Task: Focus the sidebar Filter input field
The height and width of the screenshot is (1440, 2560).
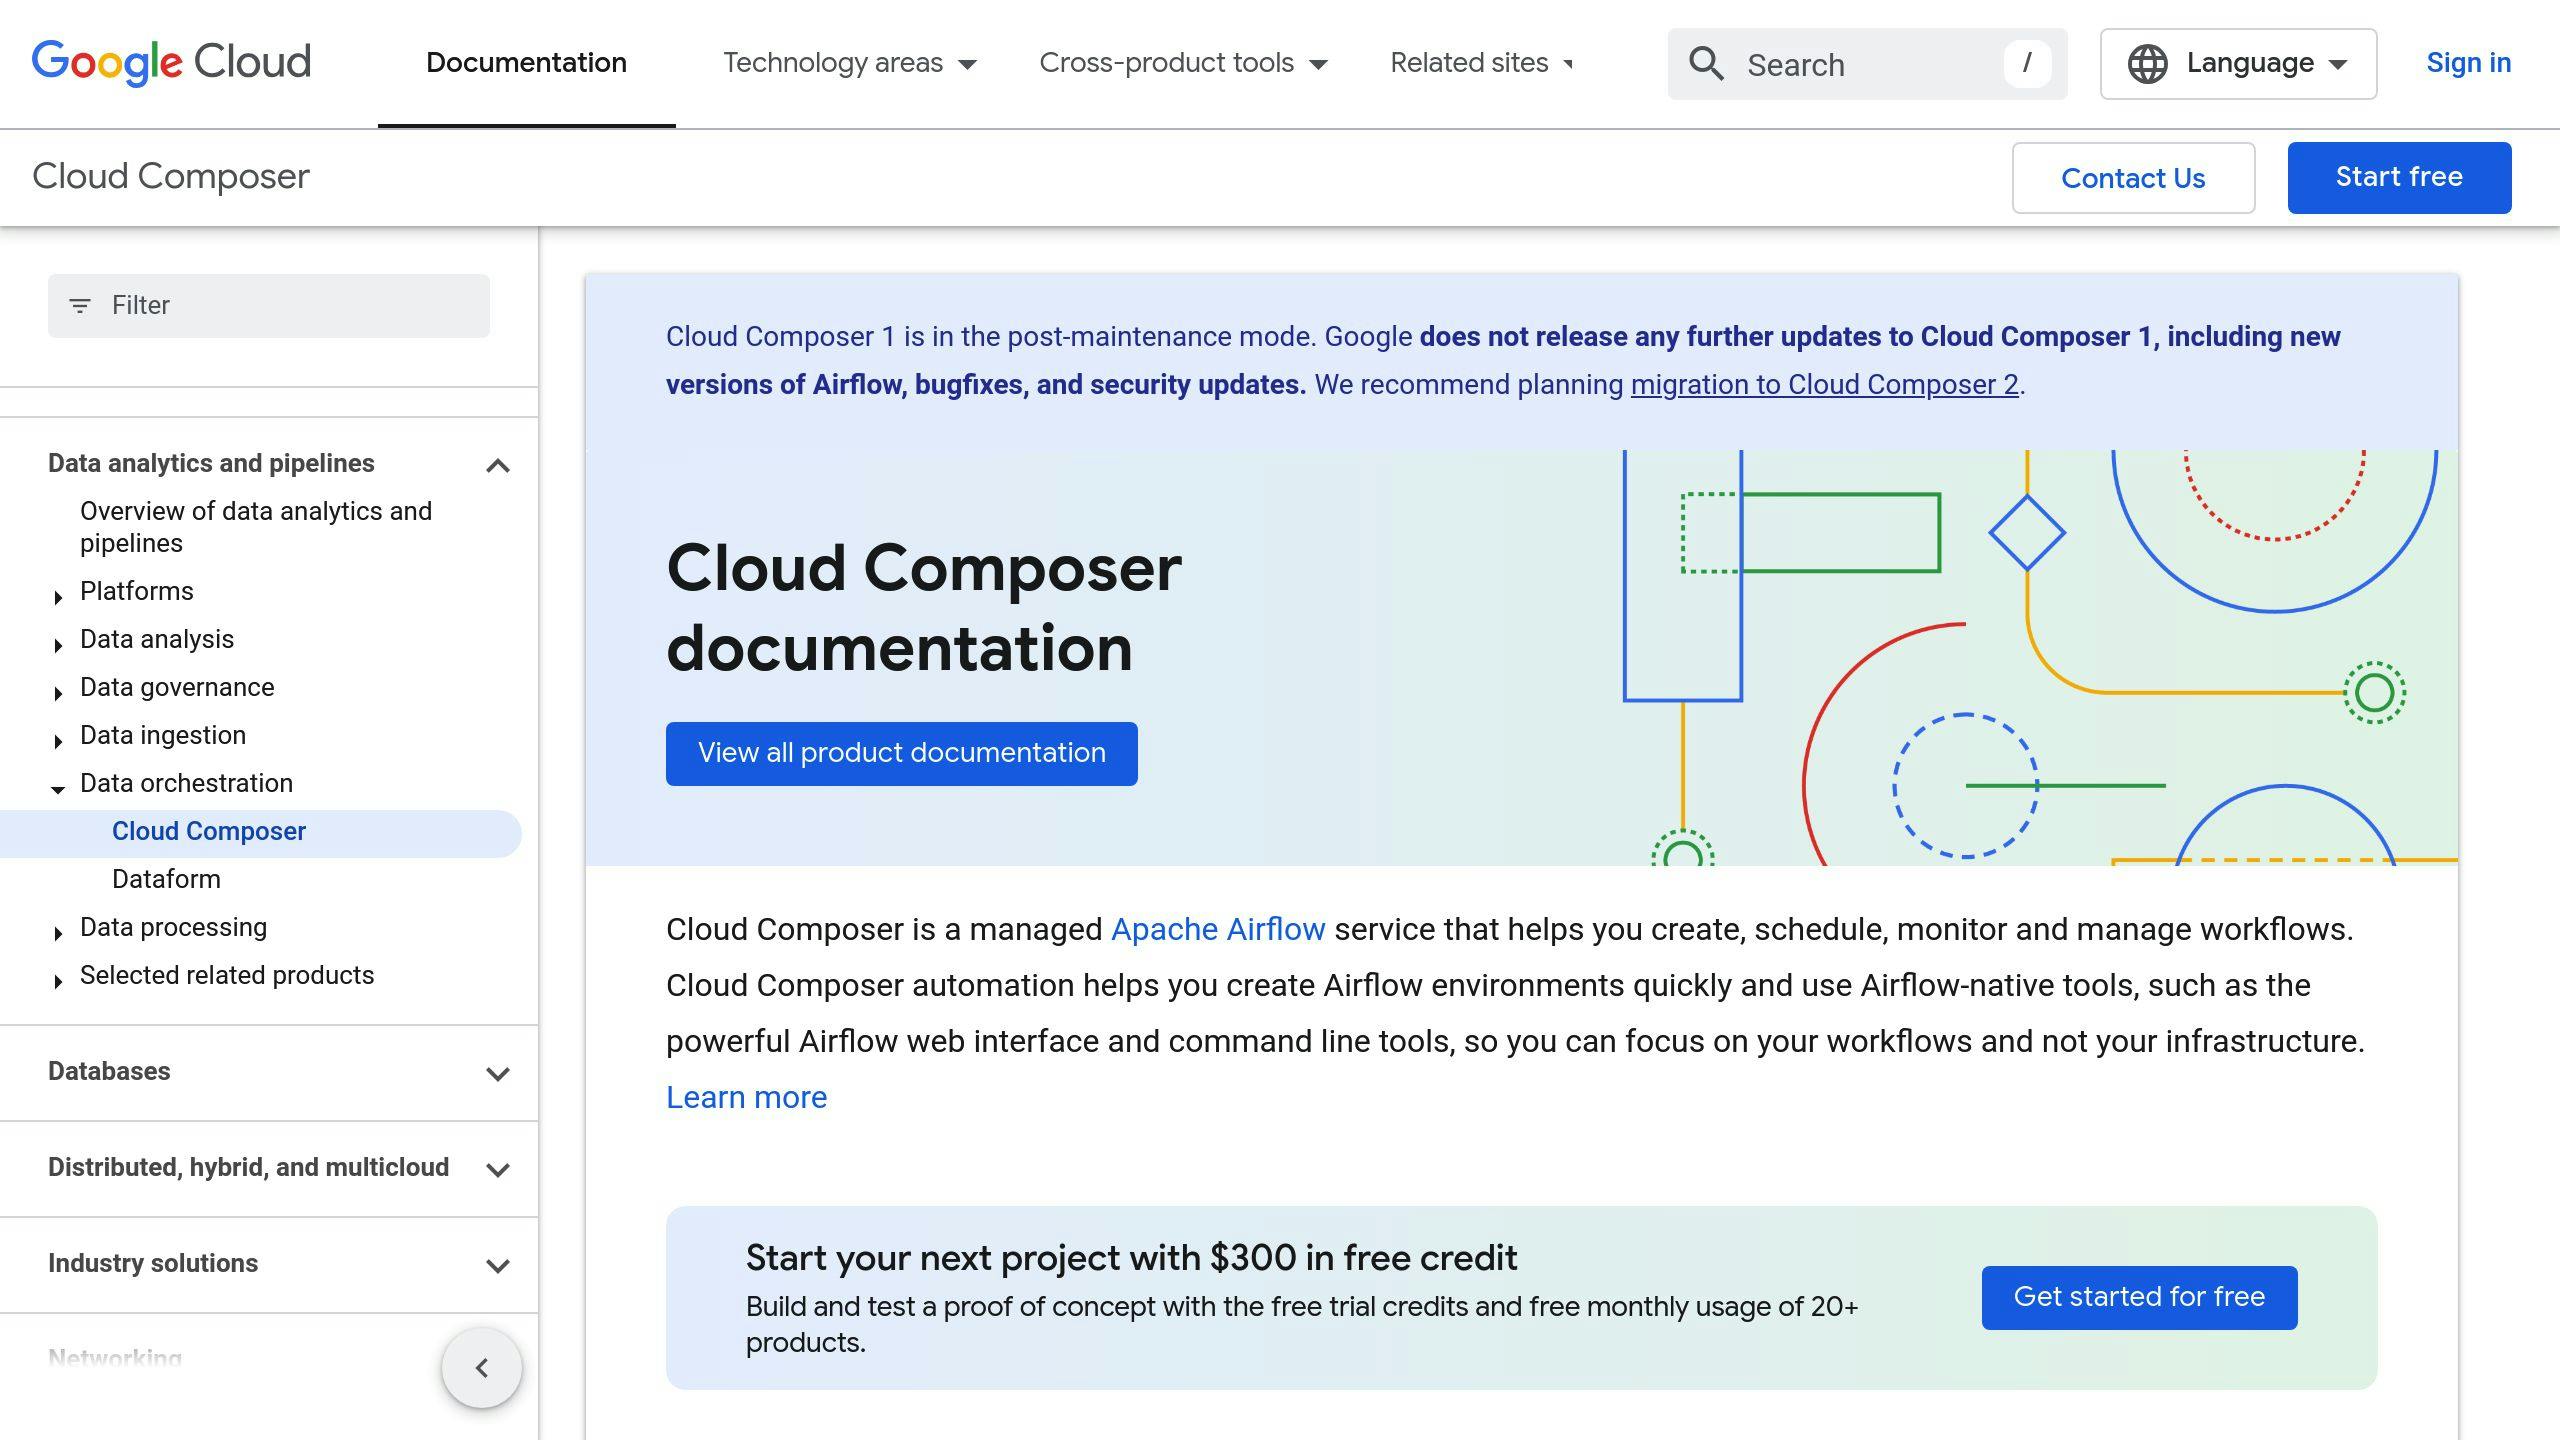Action: tap(269, 306)
